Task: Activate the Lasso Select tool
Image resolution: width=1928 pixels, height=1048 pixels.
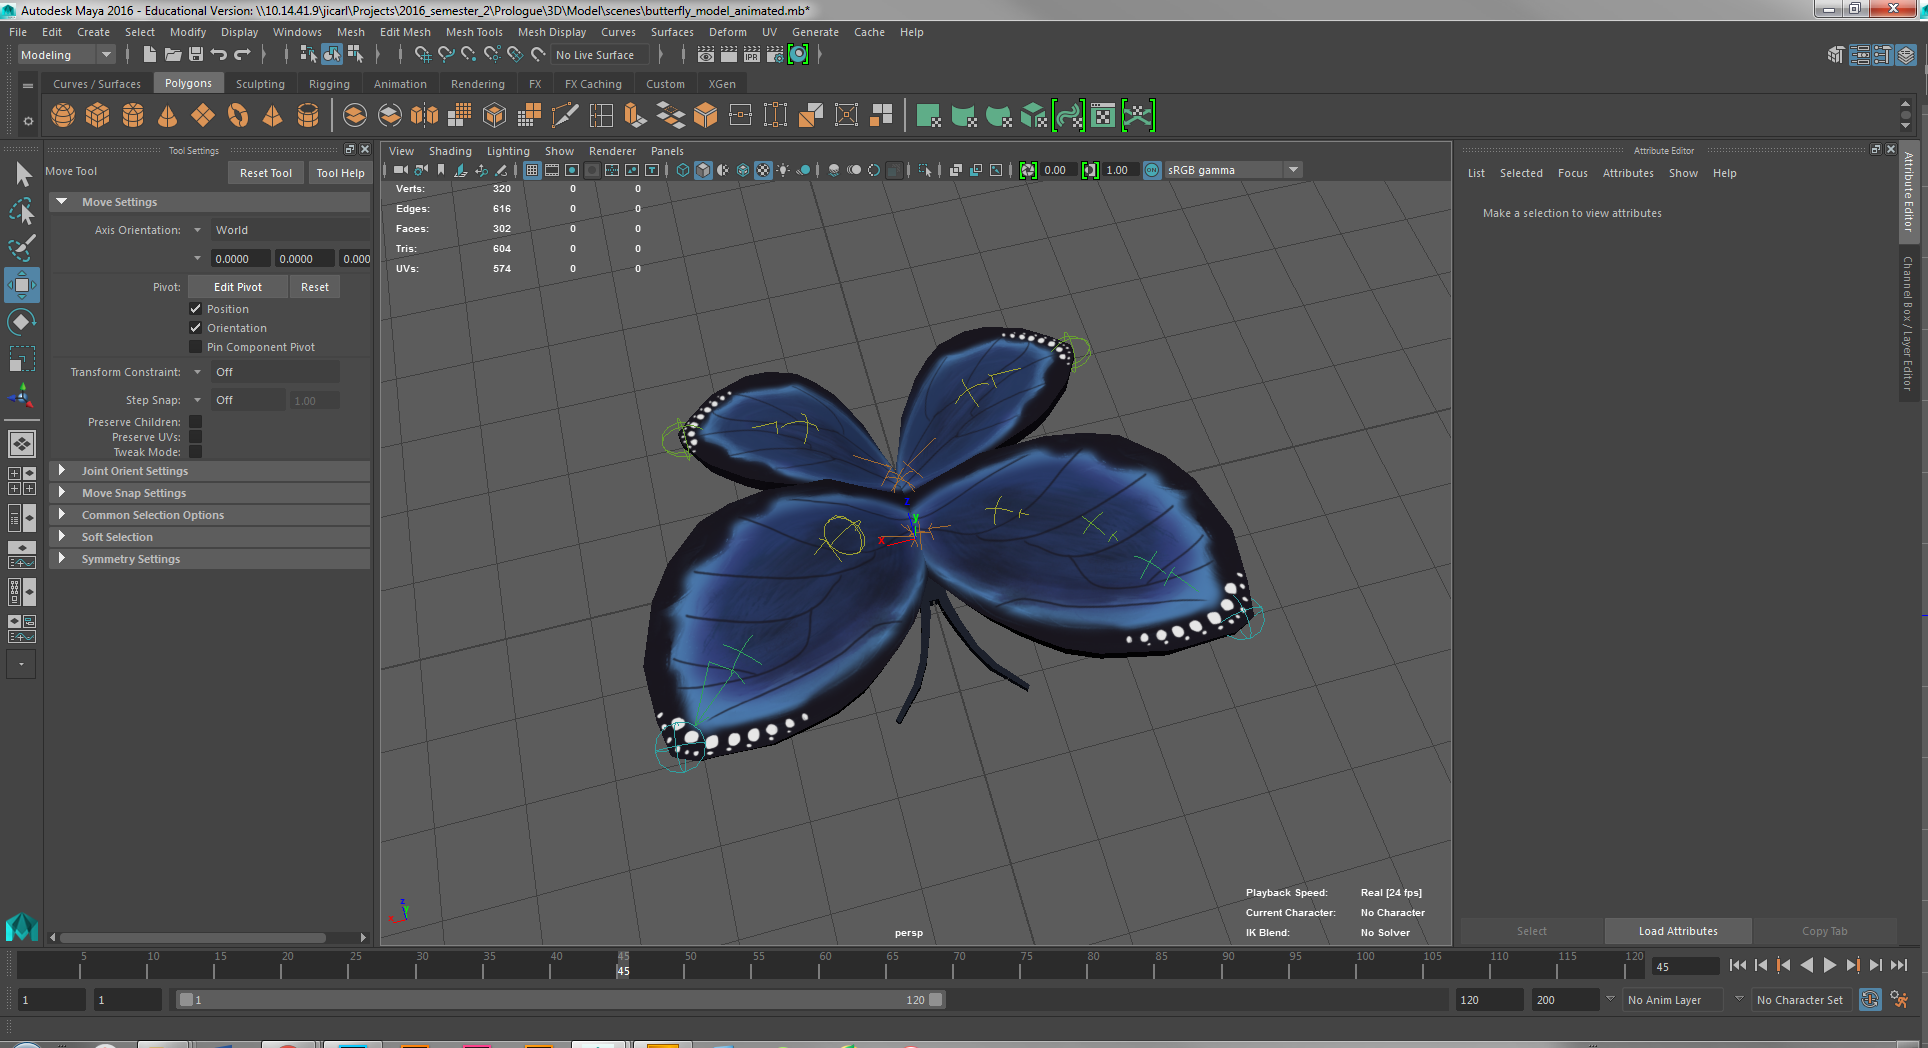Action: pyautogui.click(x=22, y=211)
